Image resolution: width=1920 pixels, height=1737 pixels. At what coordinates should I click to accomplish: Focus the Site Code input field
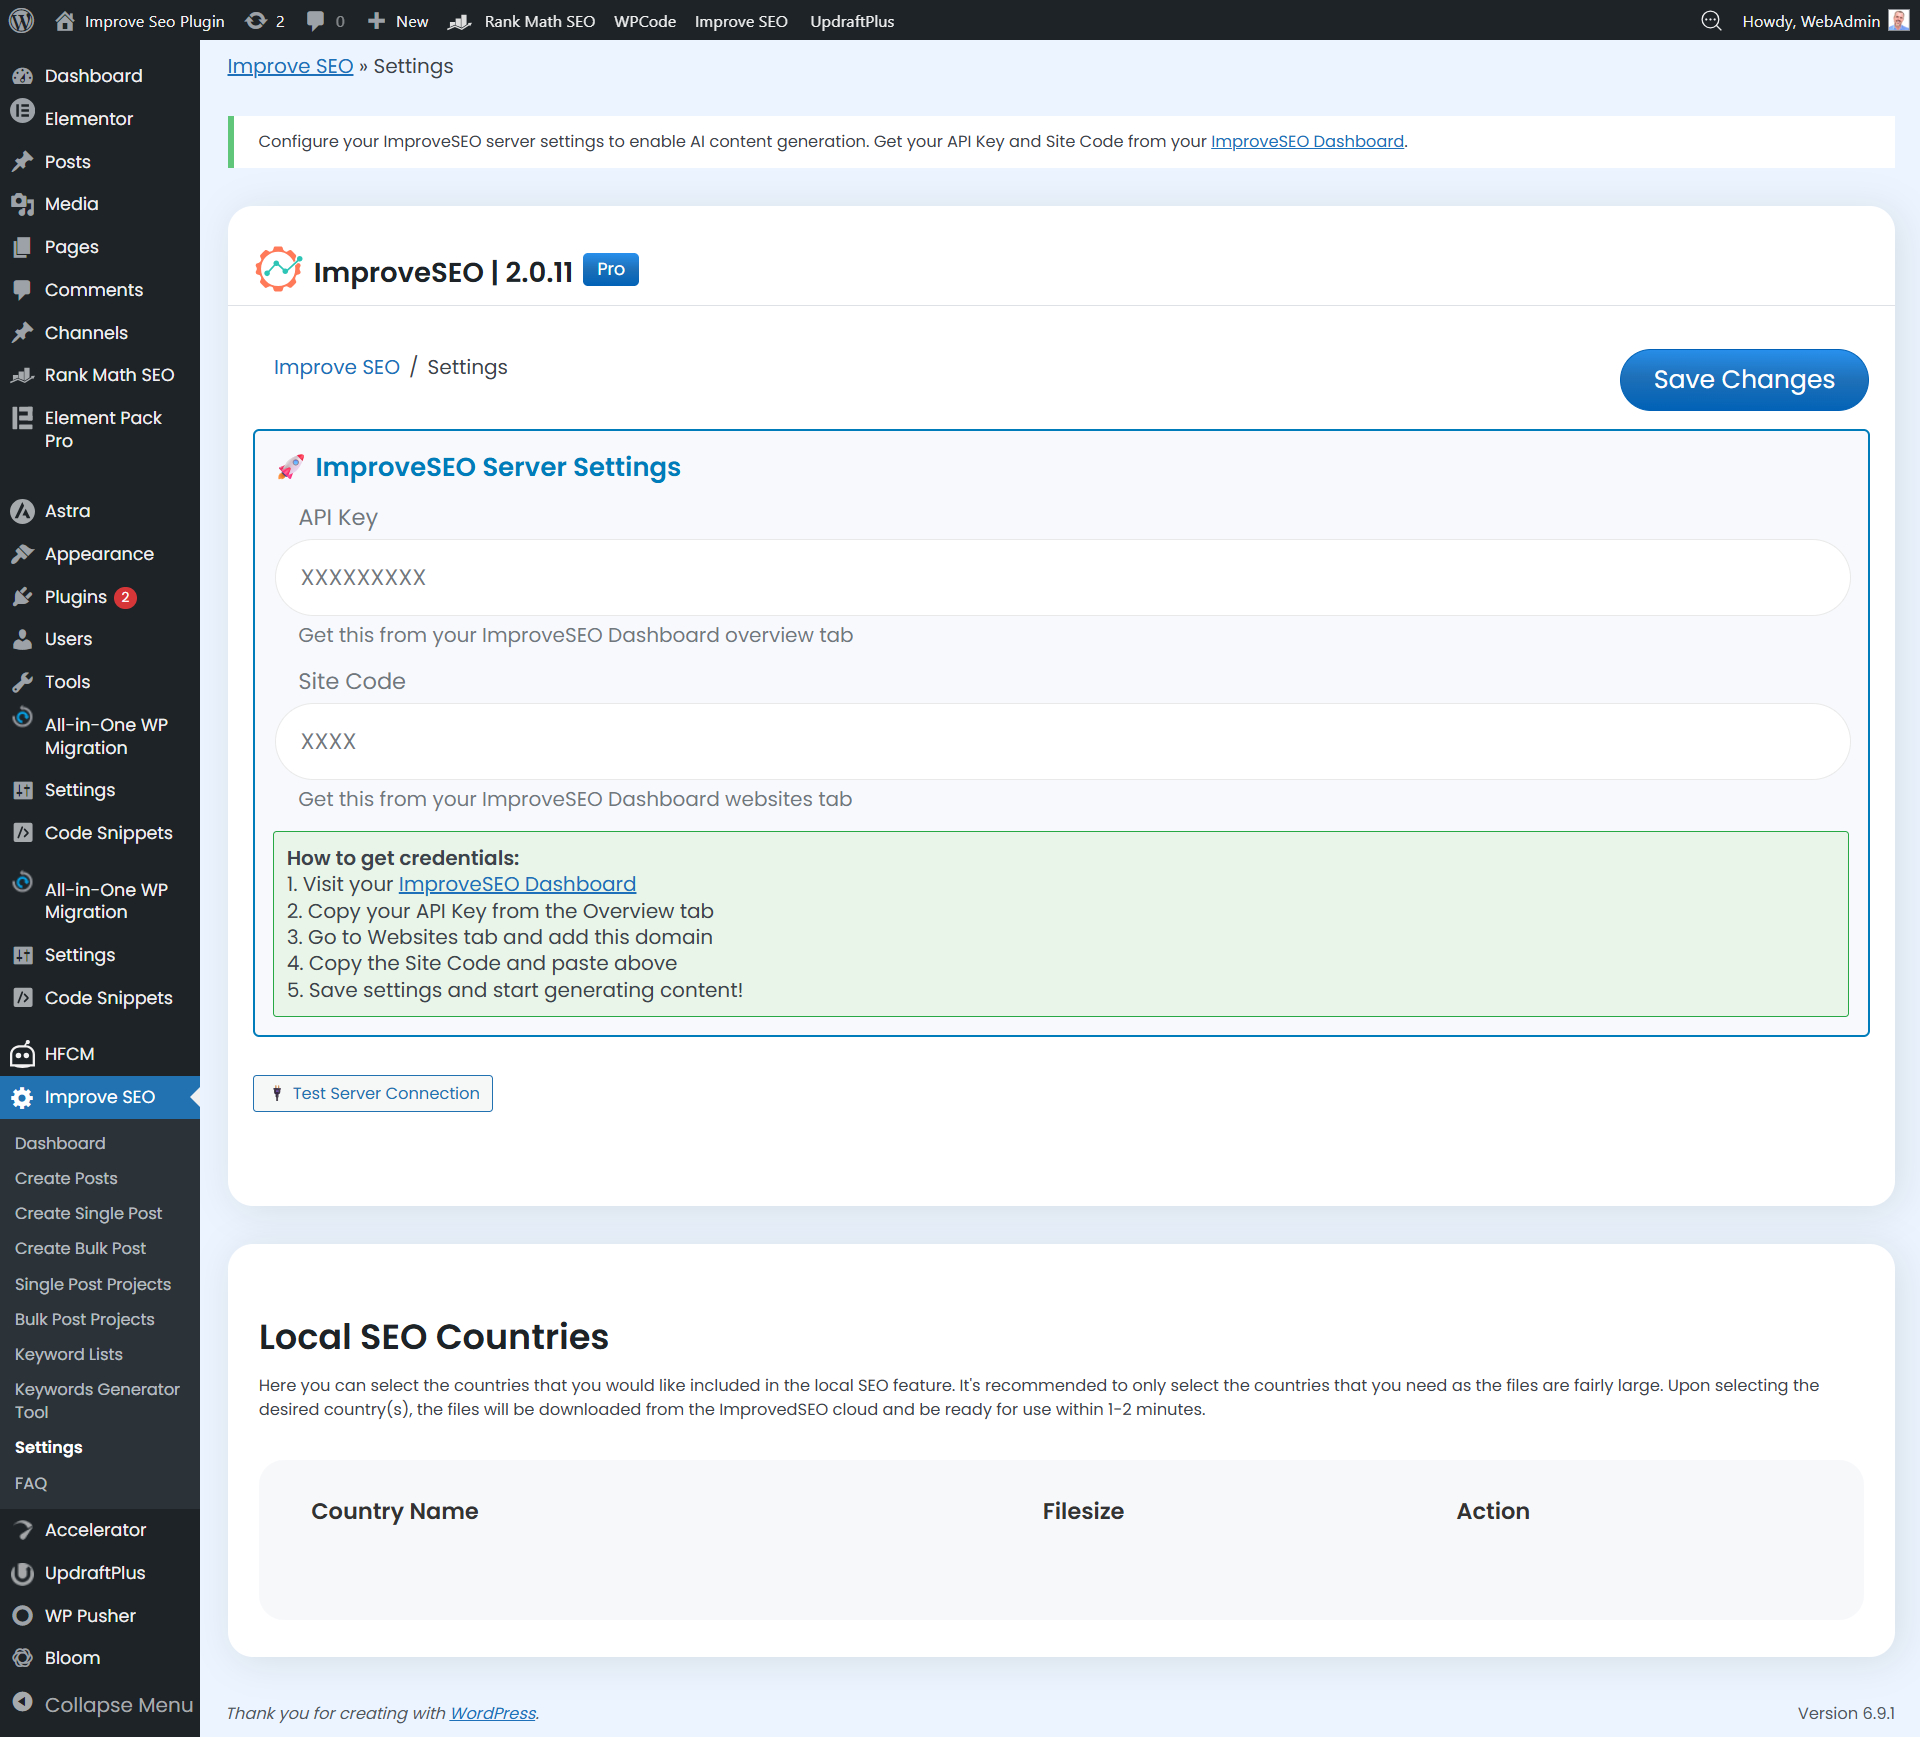click(1062, 741)
